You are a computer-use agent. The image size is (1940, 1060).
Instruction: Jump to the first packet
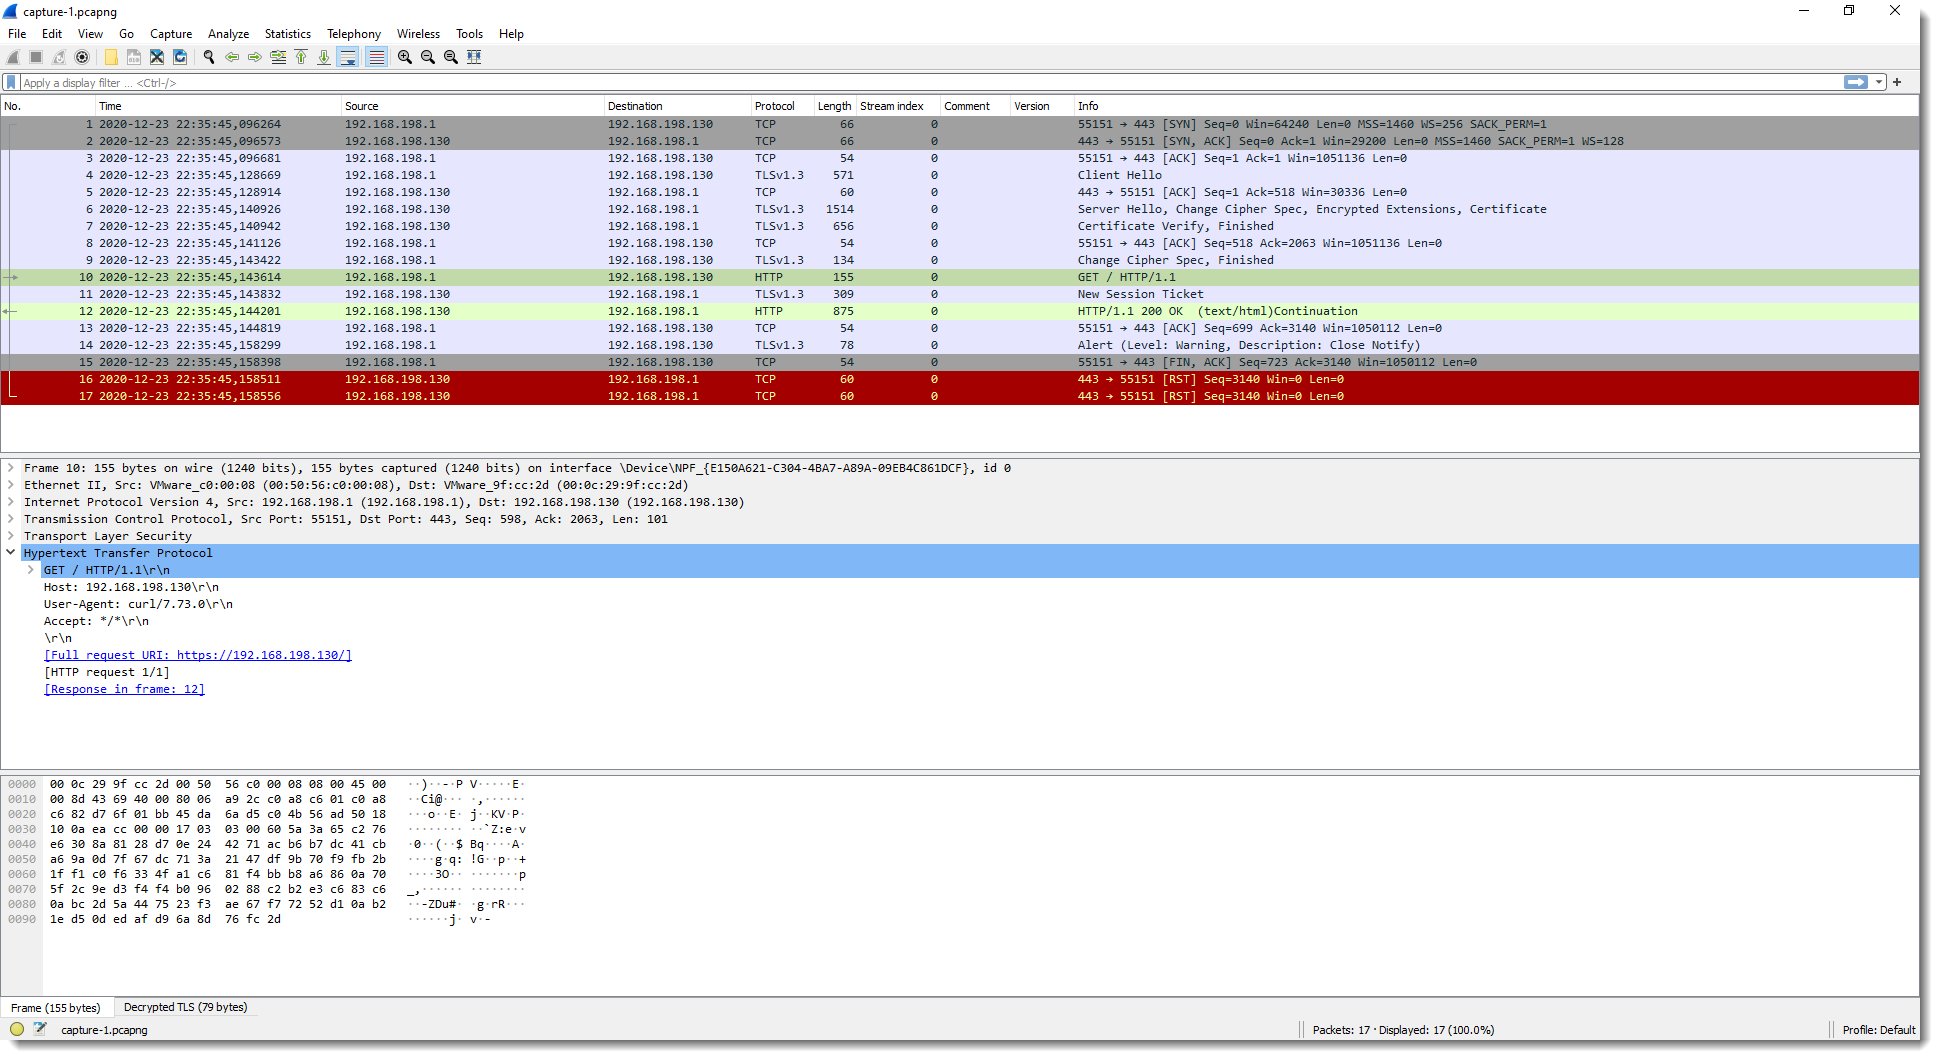[301, 57]
